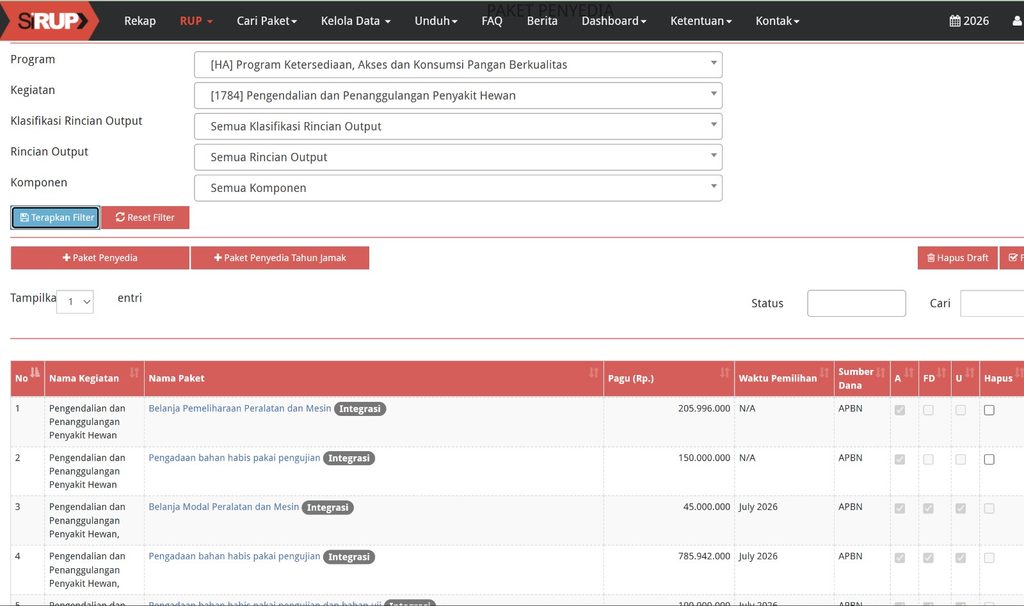This screenshot has height=606, width=1024.
Task: Click the calendar icon for 2026
Action: click(x=955, y=21)
